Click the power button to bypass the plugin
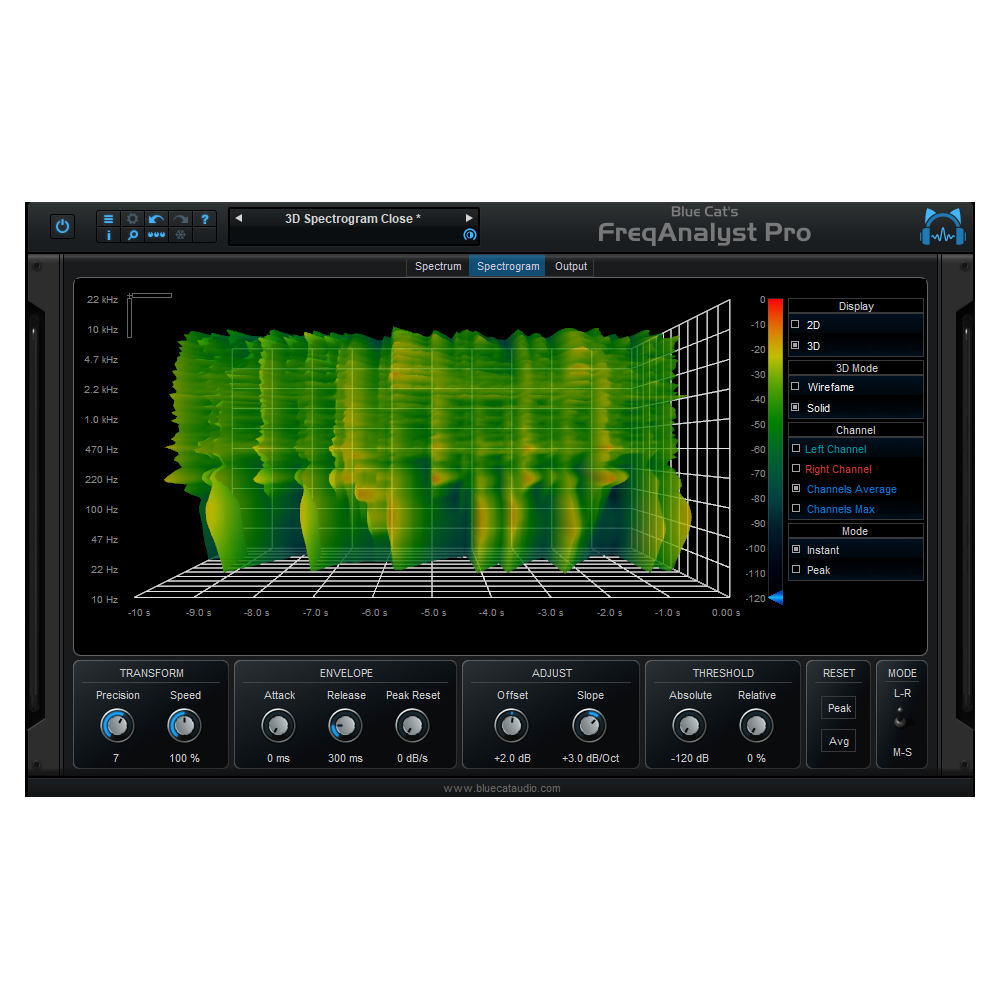This screenshot has height=1000, width=1000. (x=62, y=227)
